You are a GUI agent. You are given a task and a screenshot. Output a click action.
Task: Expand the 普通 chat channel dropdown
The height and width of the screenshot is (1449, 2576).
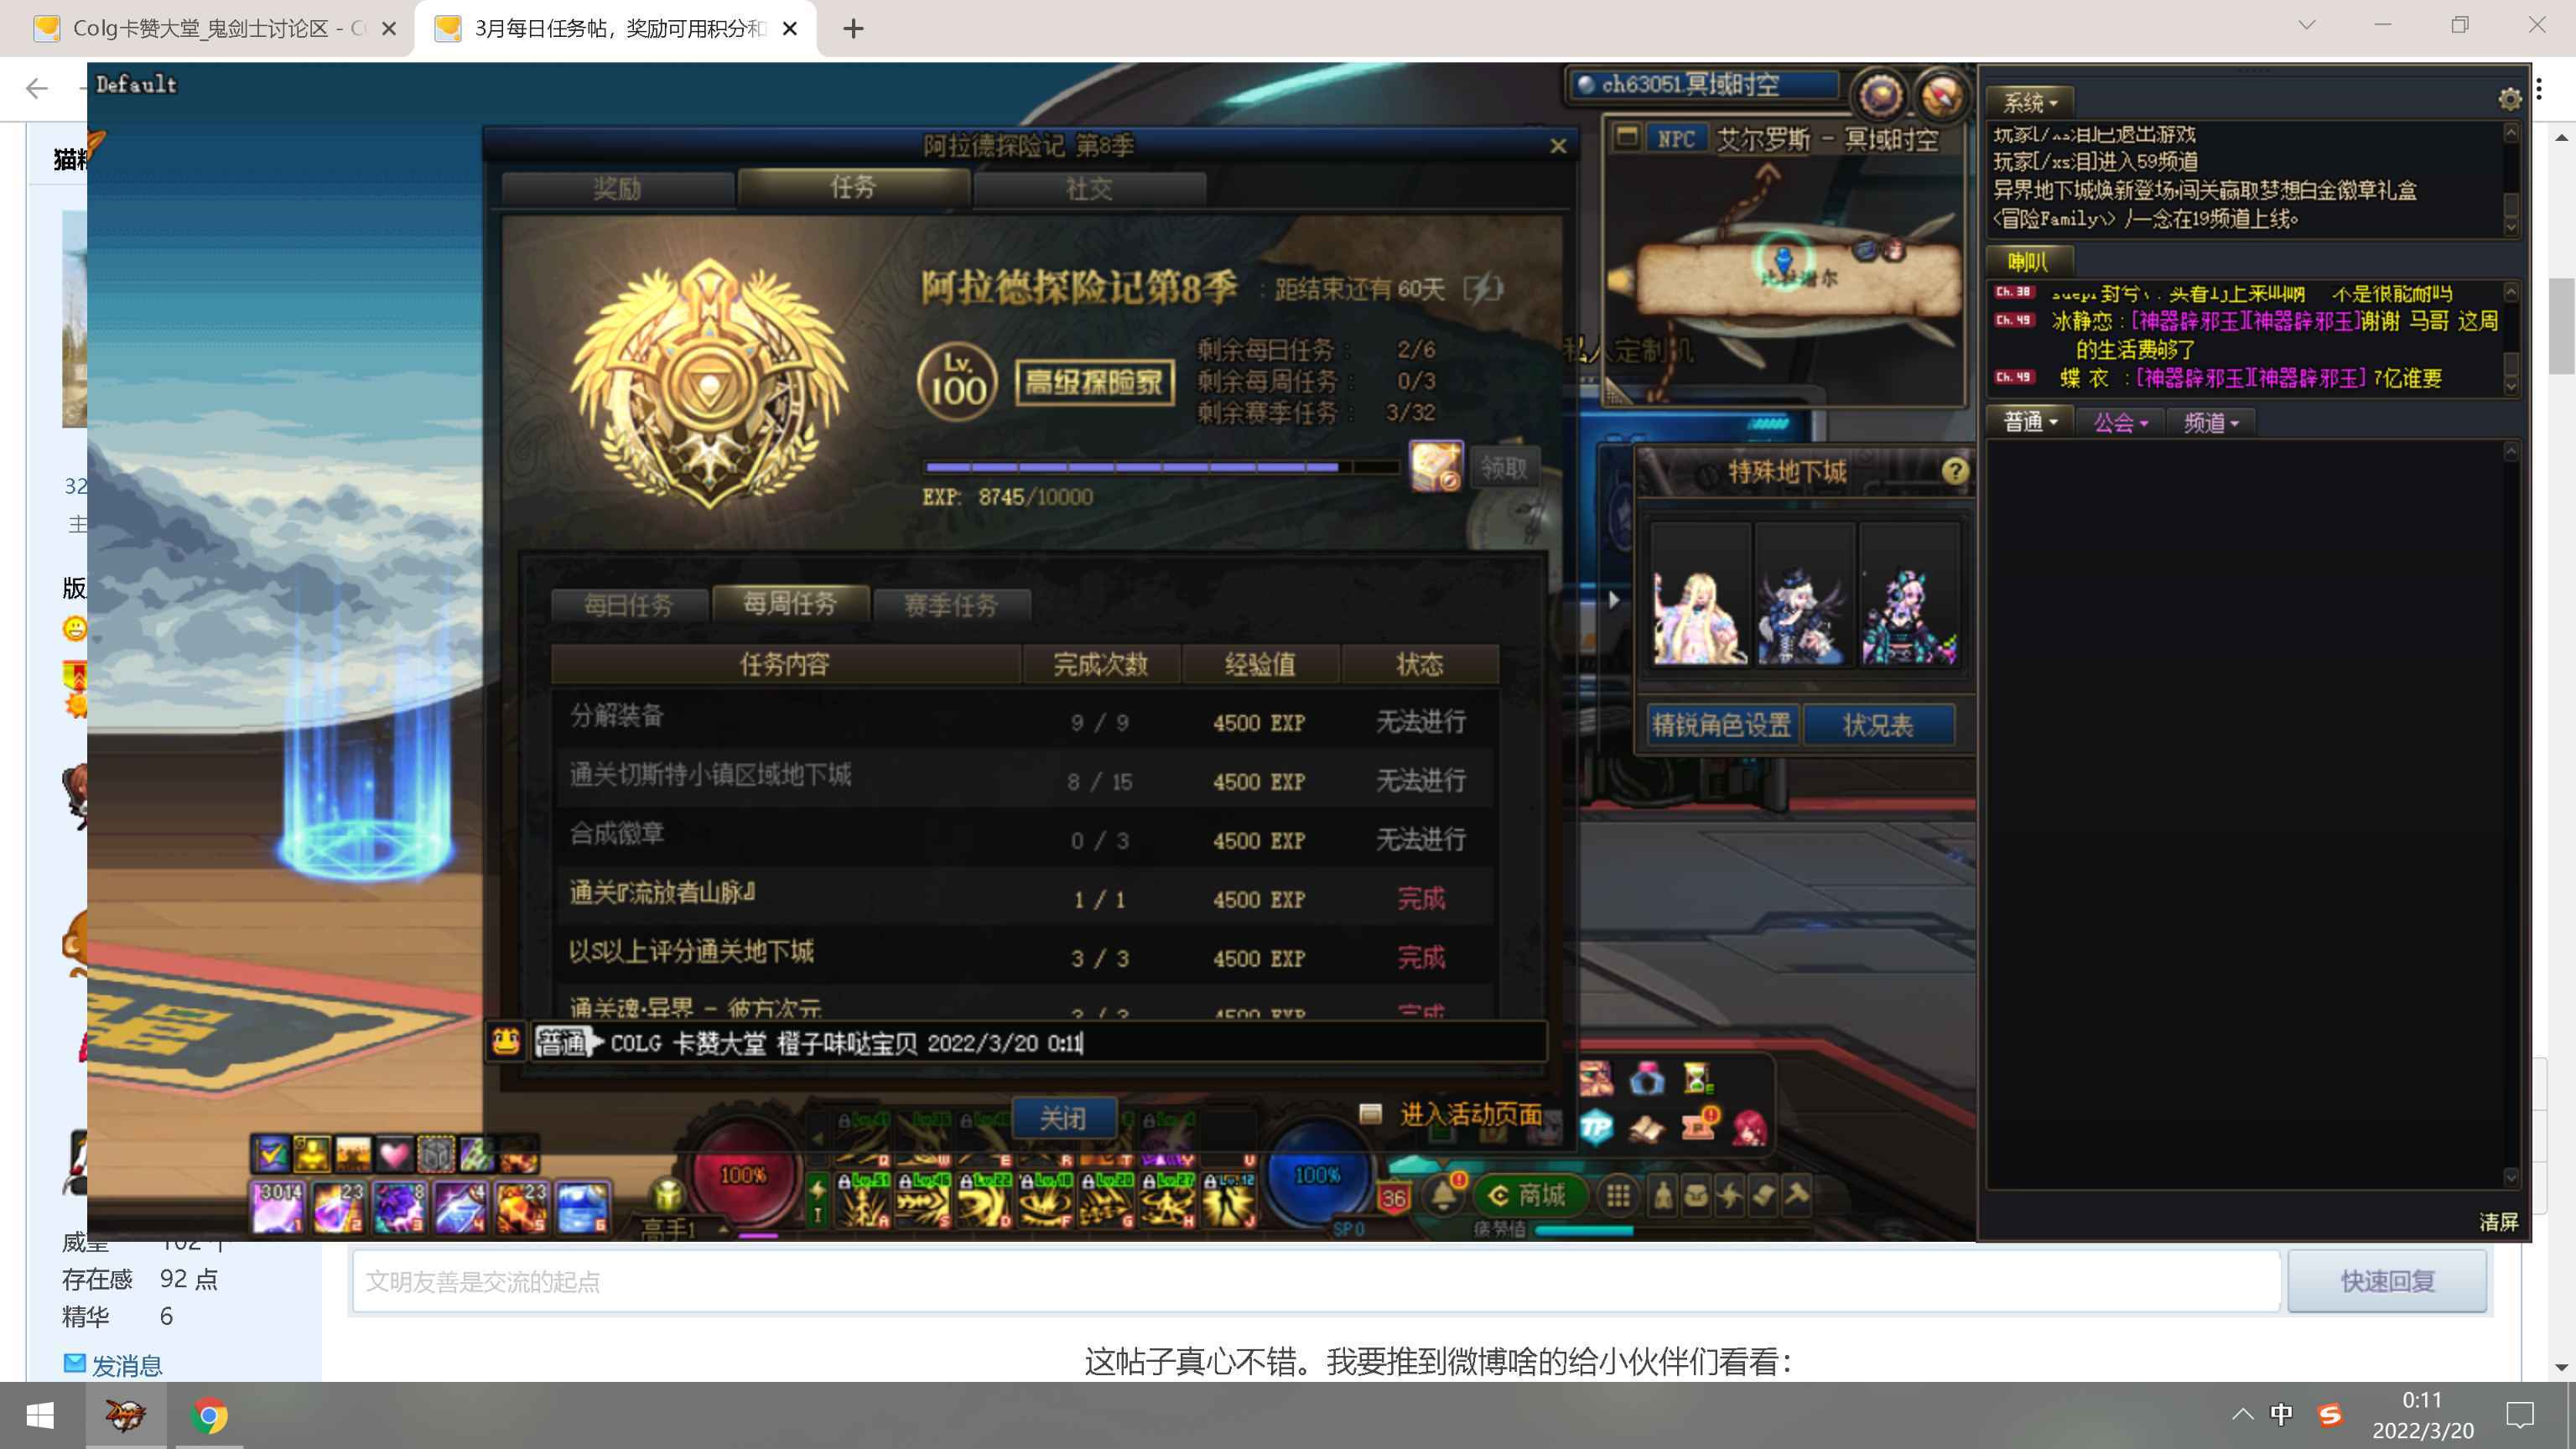click(2030, 422)
